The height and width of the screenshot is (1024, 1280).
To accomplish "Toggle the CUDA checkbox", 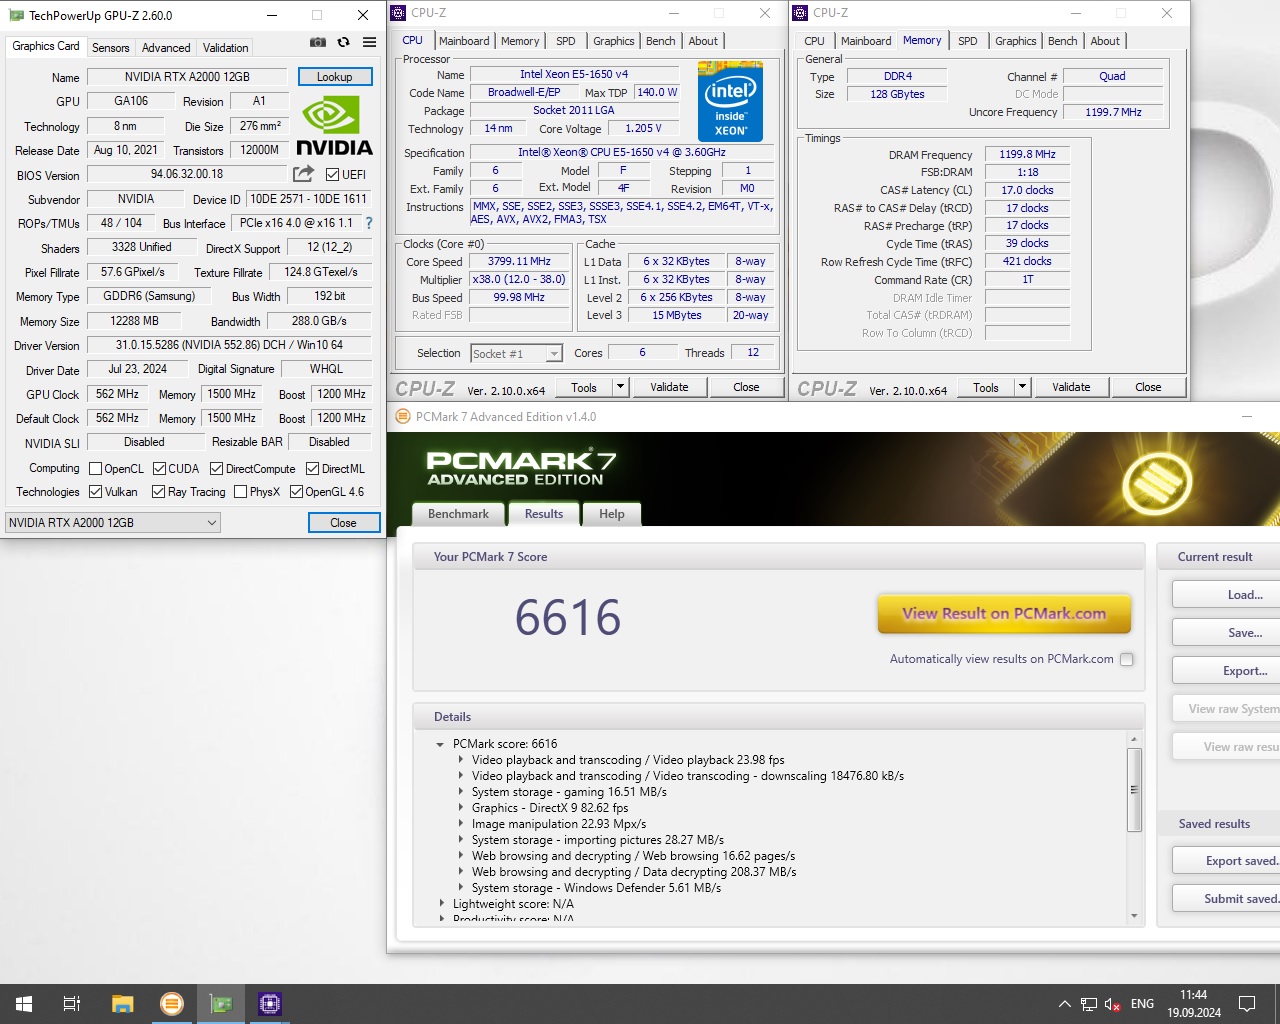I will click(x=159, y=468).
